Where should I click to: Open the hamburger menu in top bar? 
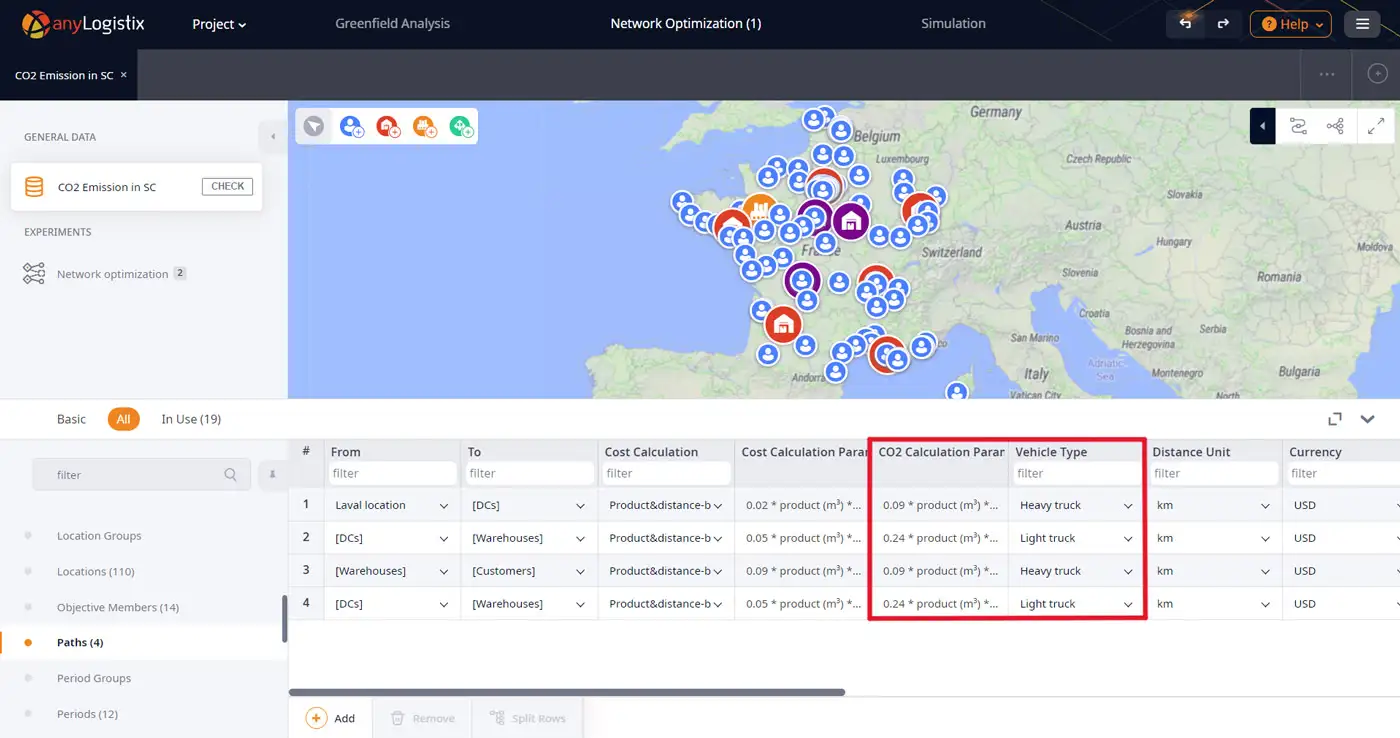(1362, 24)
